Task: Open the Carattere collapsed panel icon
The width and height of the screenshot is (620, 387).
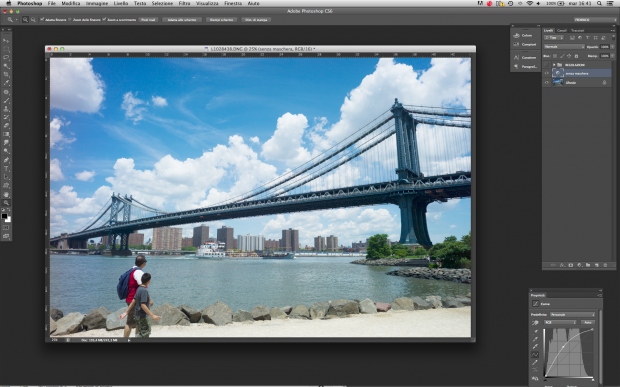Action: 525,57
